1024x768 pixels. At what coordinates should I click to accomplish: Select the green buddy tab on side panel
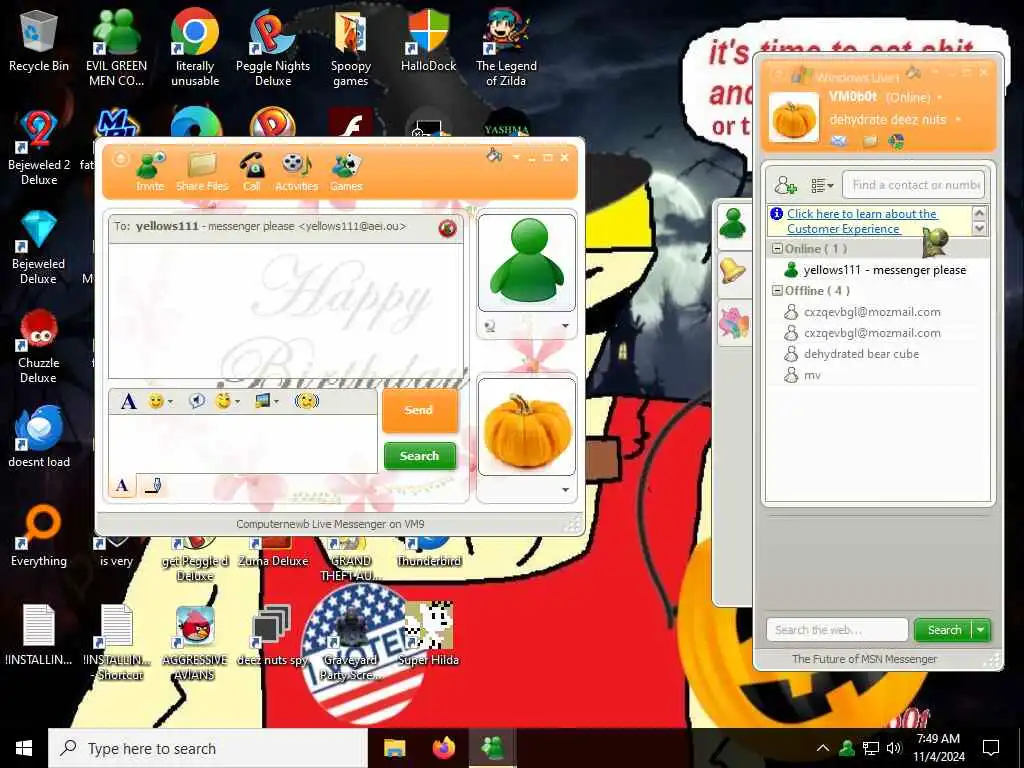[x=733, y=224]
